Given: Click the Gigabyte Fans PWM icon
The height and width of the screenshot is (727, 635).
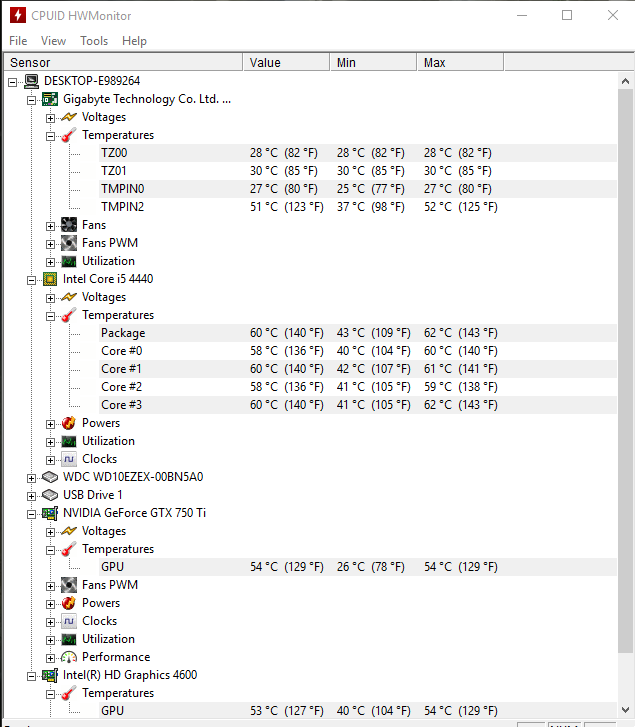Looking at the screenshot, I should (69, 243).
